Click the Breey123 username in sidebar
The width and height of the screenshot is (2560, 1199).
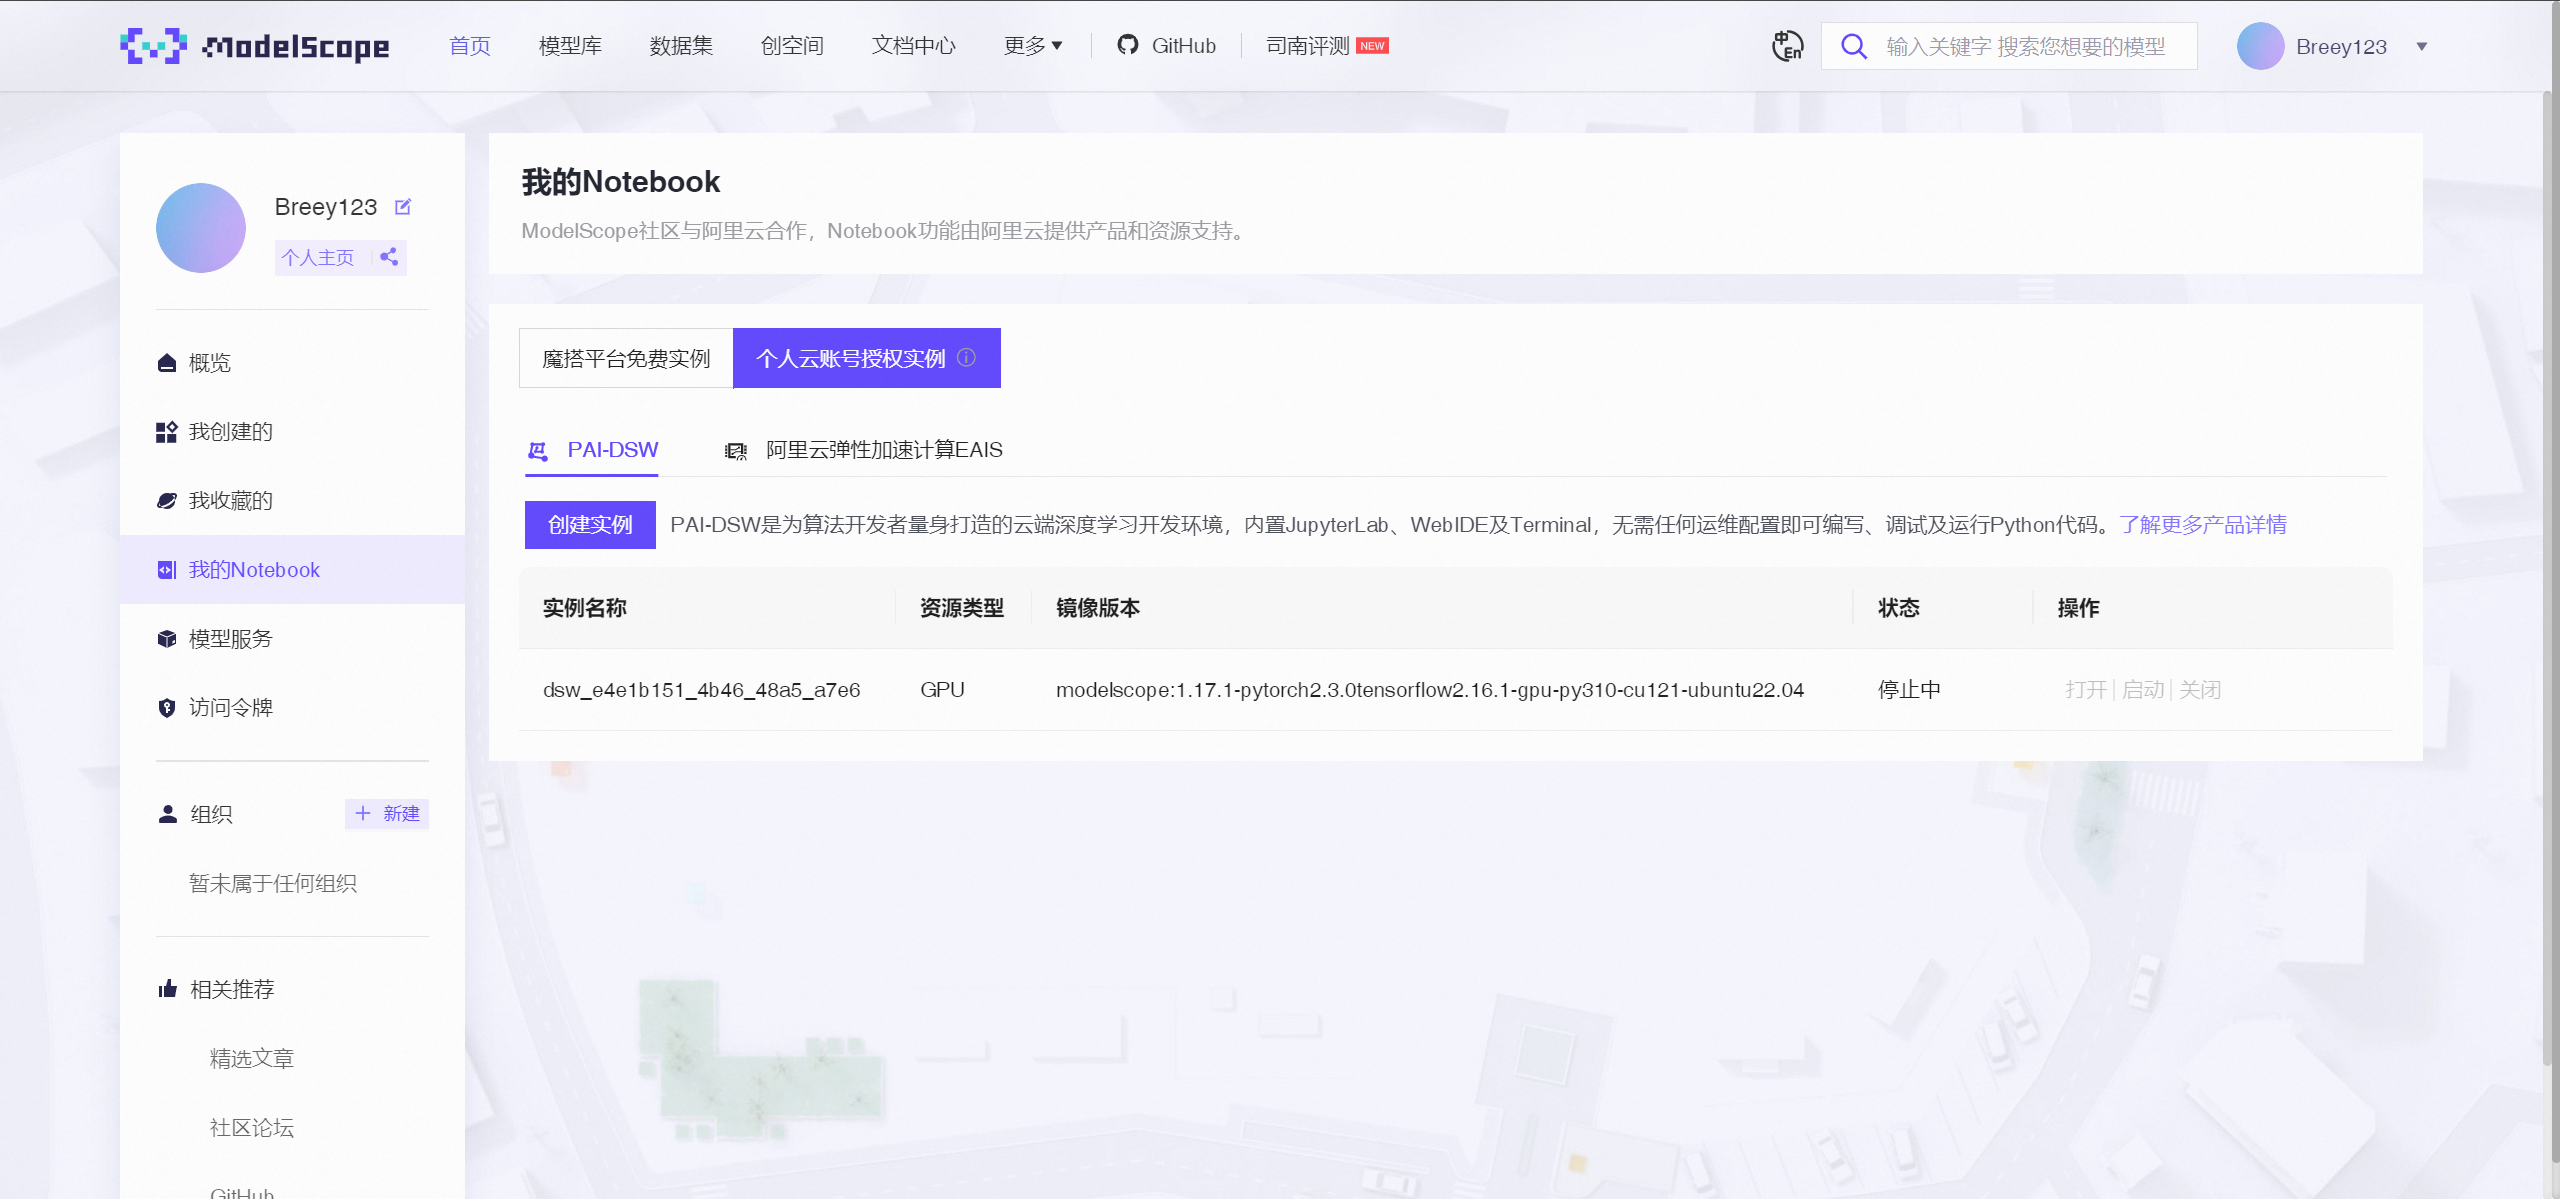point(326,207)
